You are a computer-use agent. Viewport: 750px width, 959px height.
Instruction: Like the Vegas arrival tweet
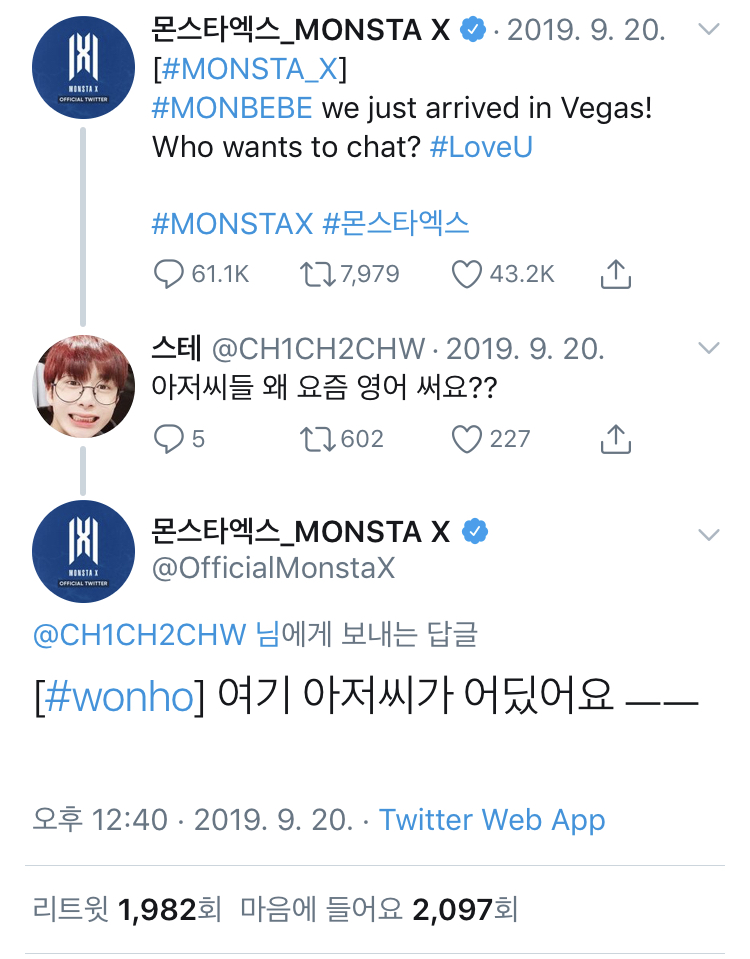[x=467, y=274]
